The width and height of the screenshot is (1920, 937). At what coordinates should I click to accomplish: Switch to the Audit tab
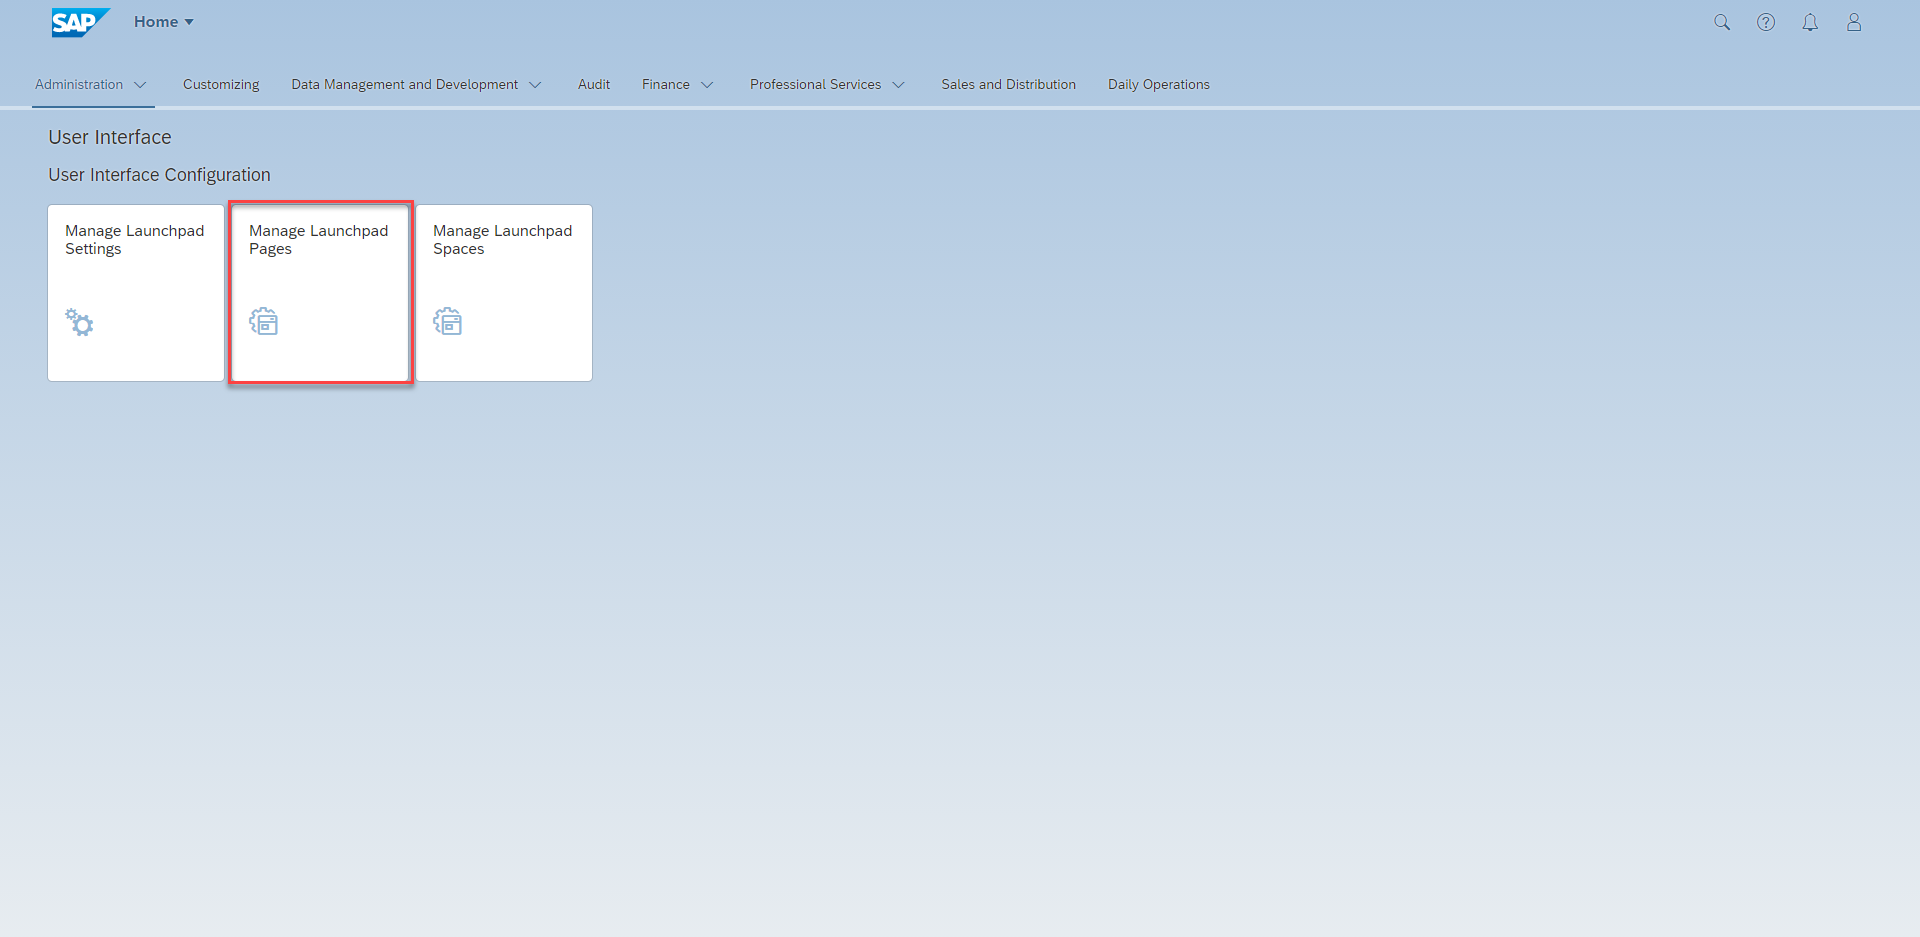[594, 85]
